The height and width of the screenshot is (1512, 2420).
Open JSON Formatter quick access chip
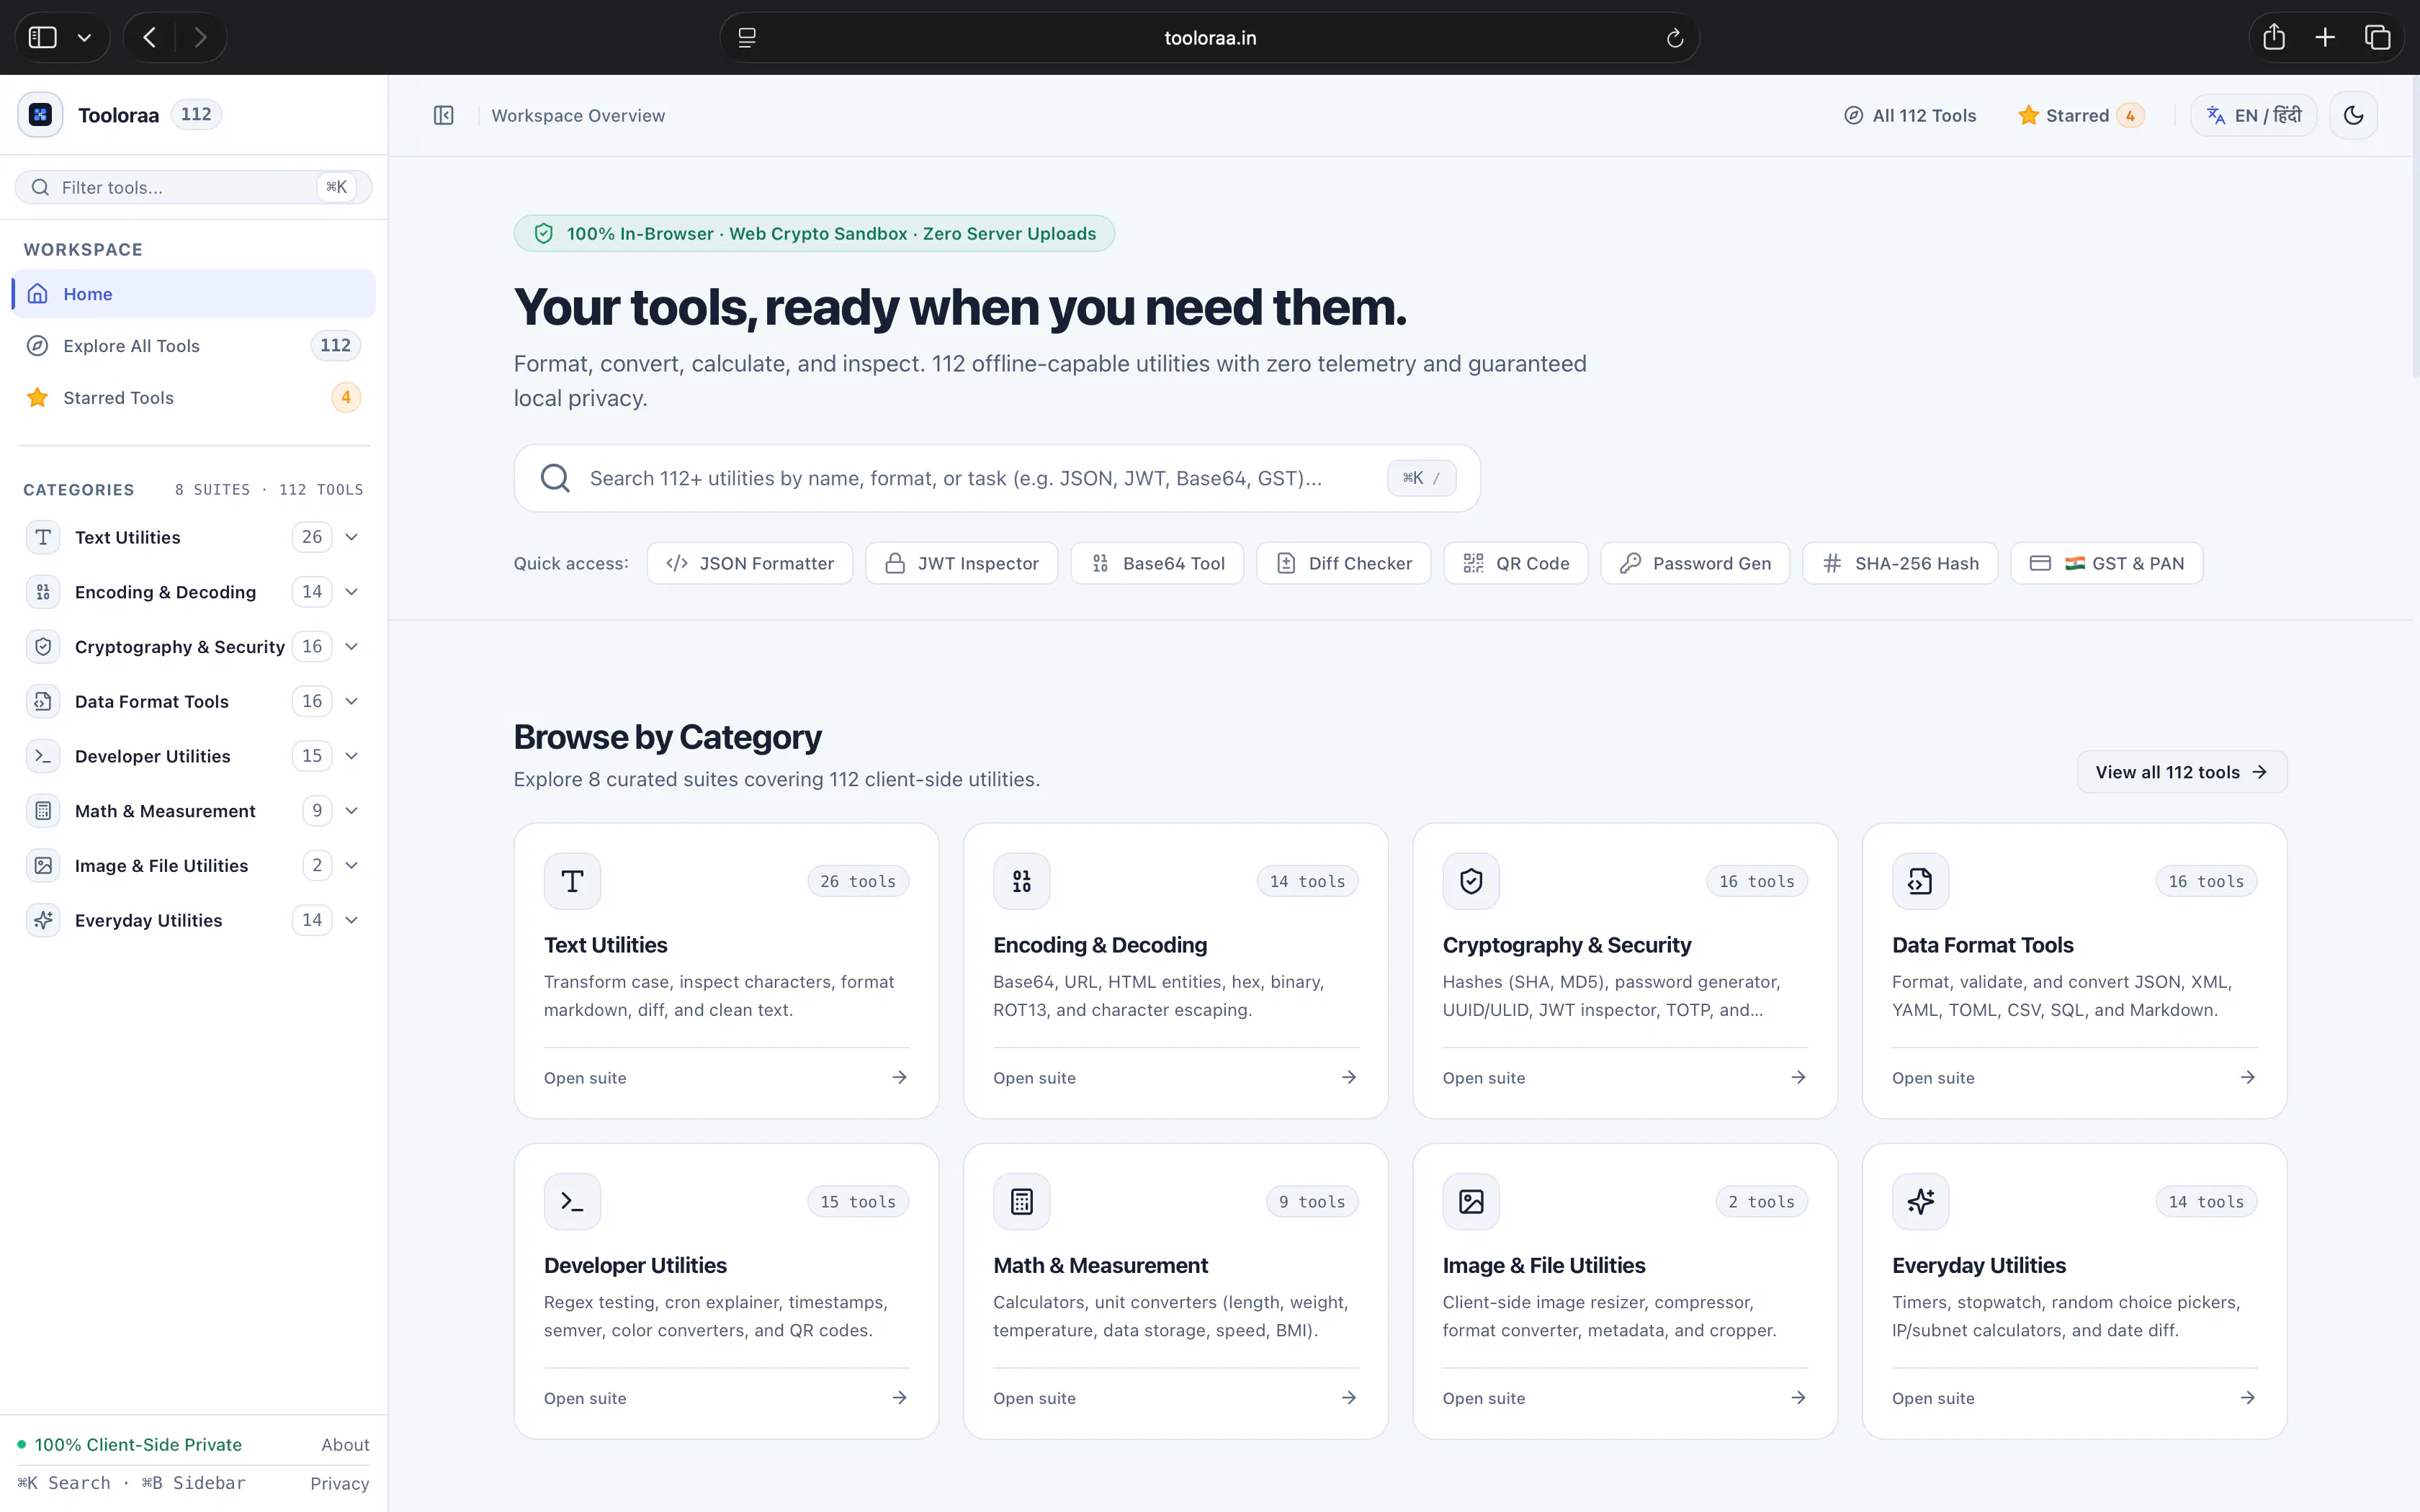pyautogui.click(x=750, y=563)
